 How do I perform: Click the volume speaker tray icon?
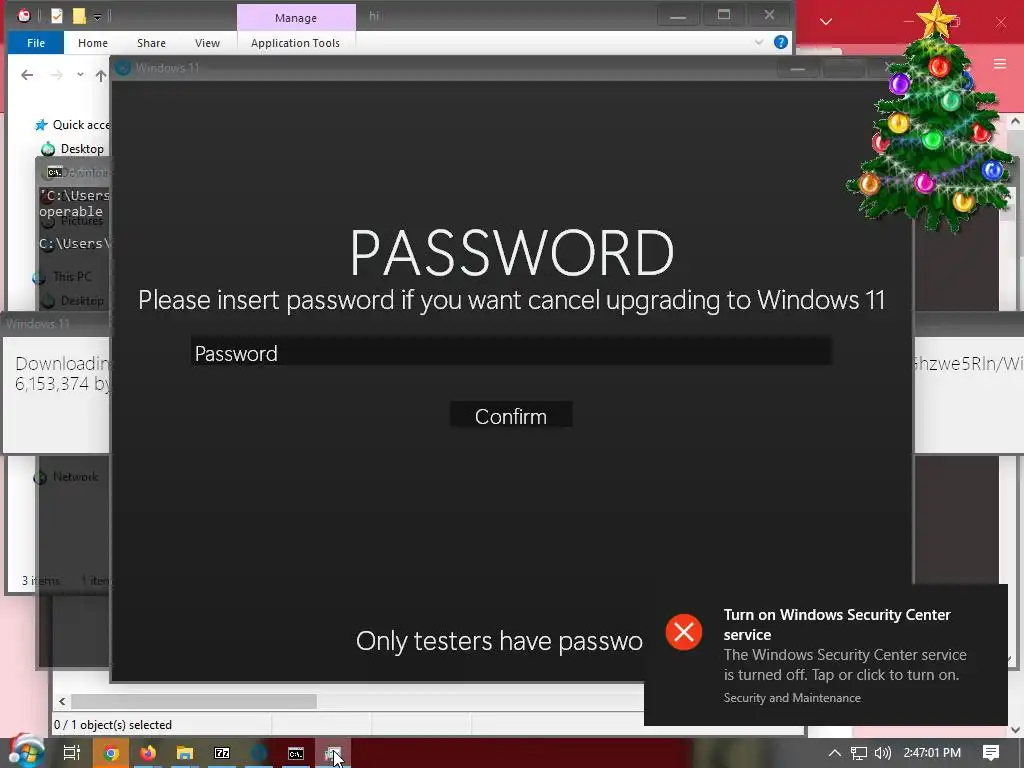pyautogui.click(x=882, y=753)
